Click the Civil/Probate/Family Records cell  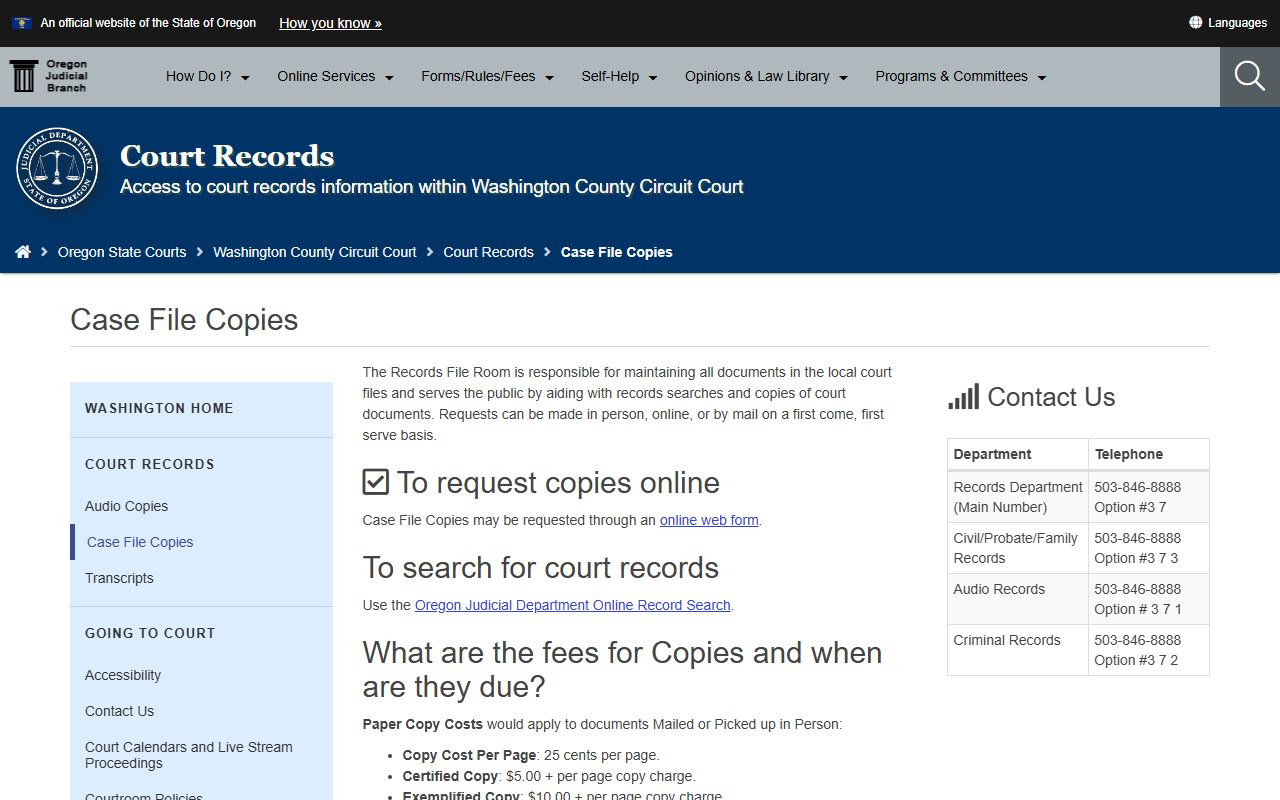click(1018, 548)
